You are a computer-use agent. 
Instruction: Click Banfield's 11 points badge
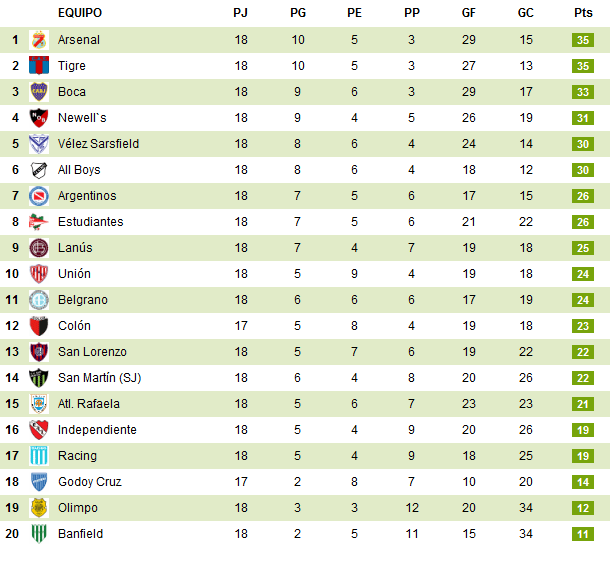[x=583, y=534]
